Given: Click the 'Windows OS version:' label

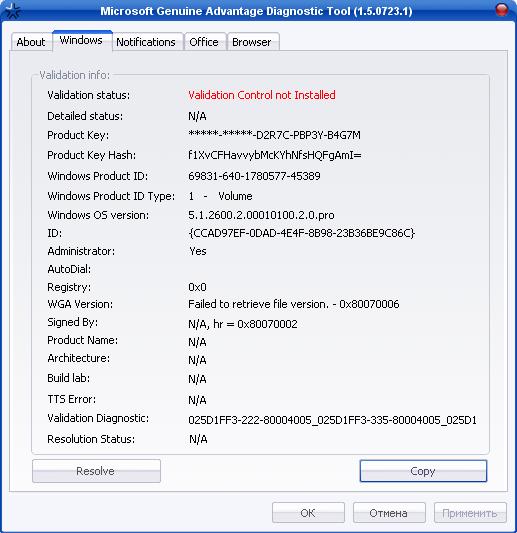Looking at the screenshot, I should (98, 215).
